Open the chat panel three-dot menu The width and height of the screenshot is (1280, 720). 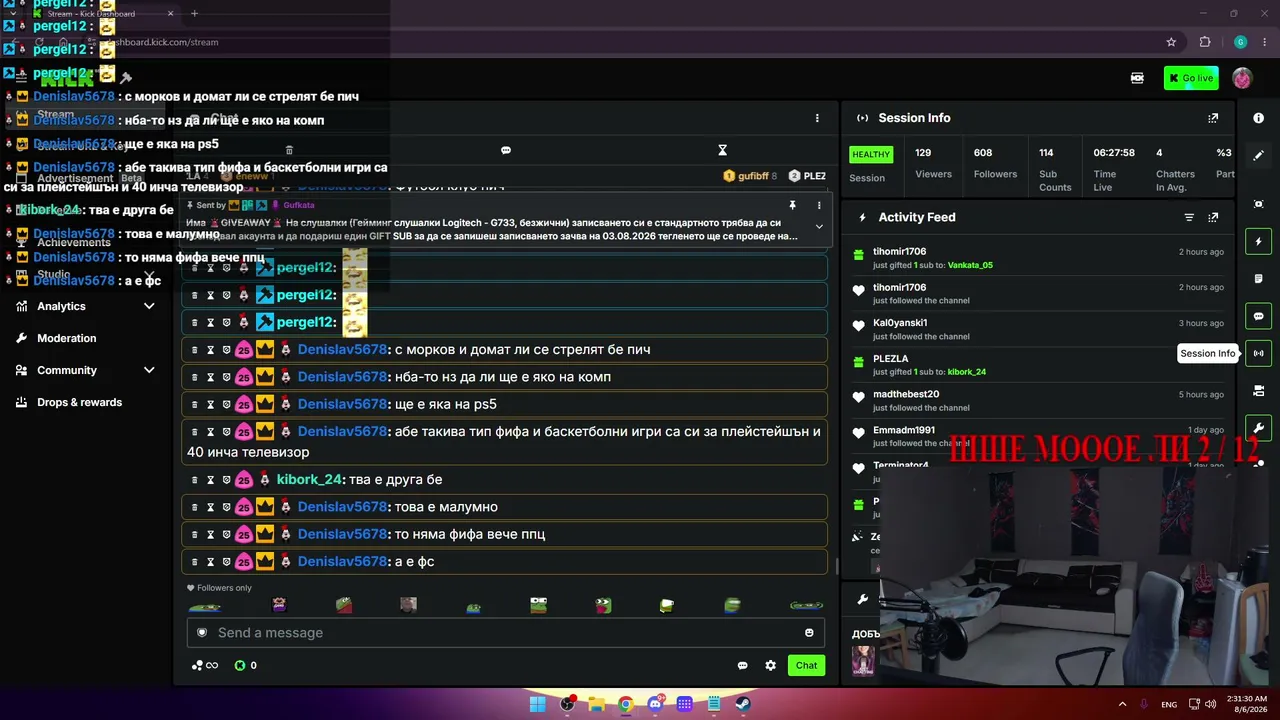817,118
